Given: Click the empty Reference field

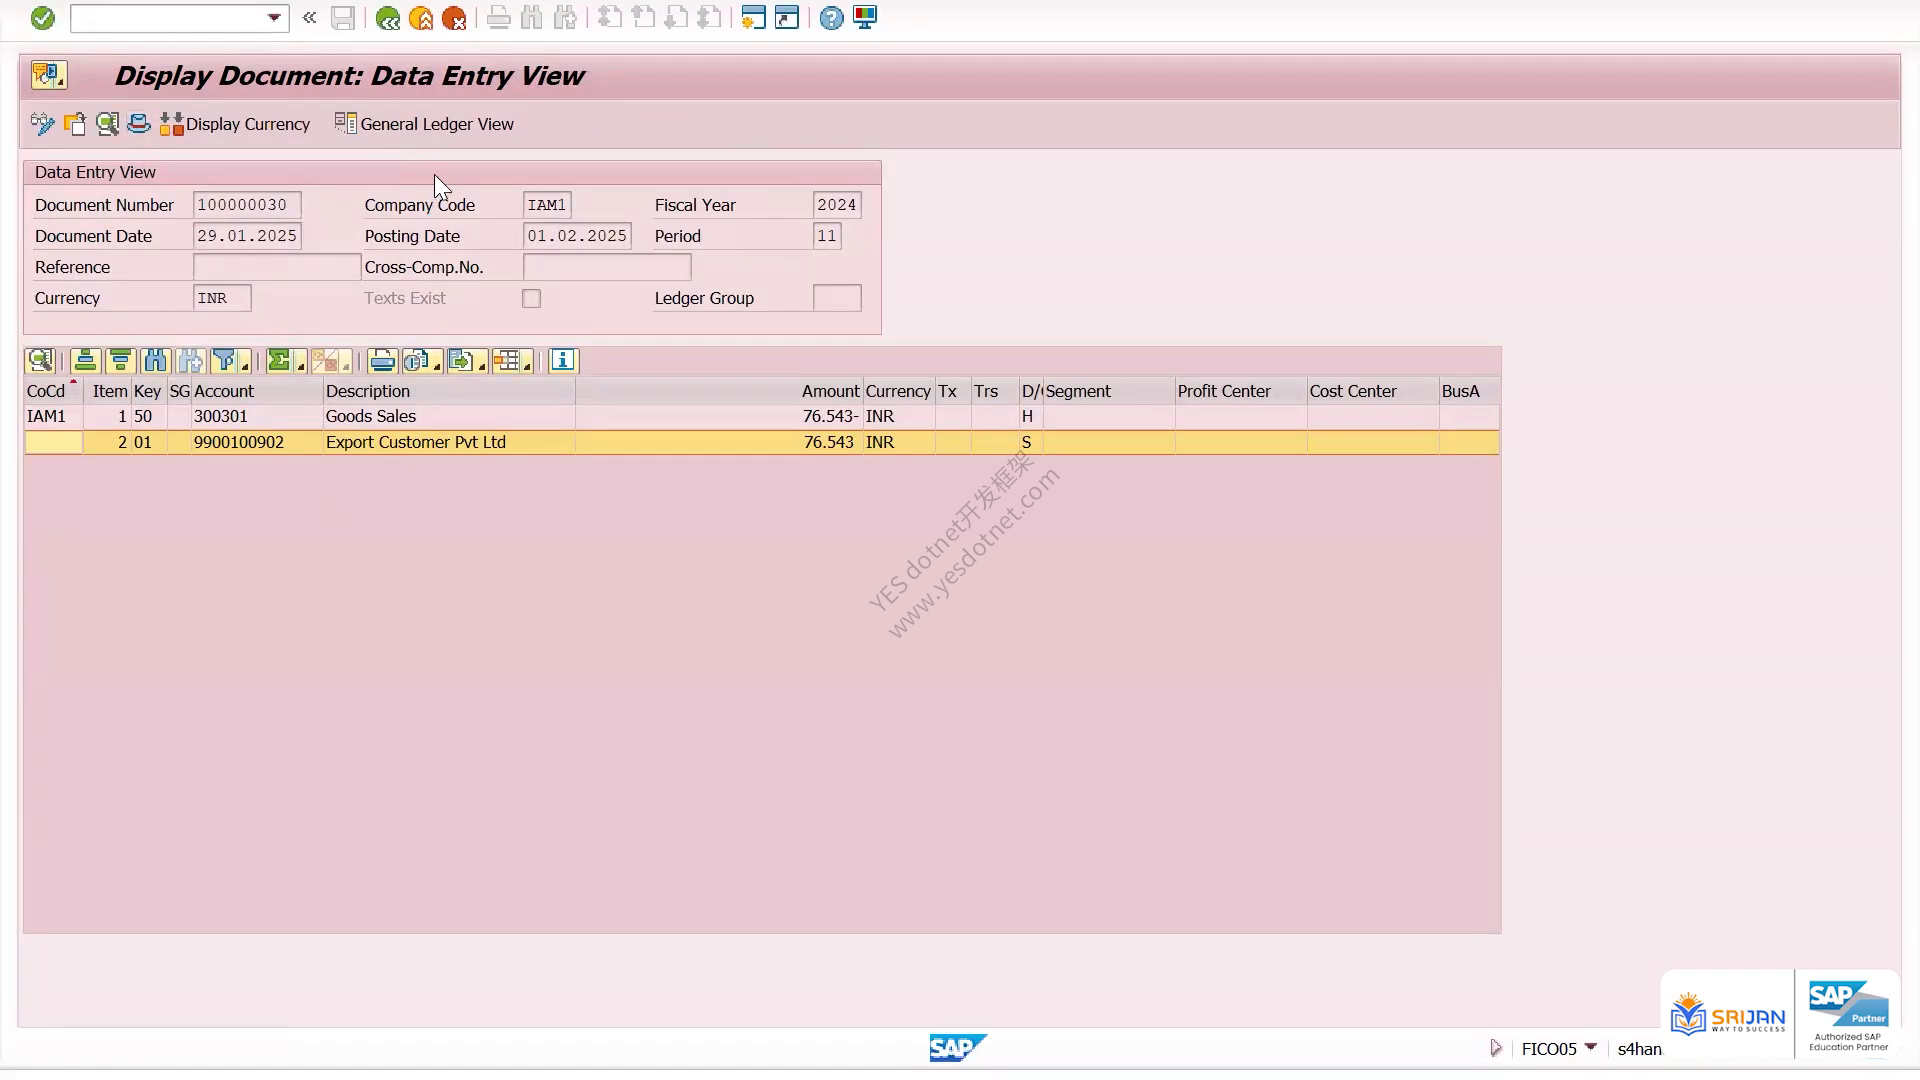Looking at the screenshot, I should [x=277, y=267].
